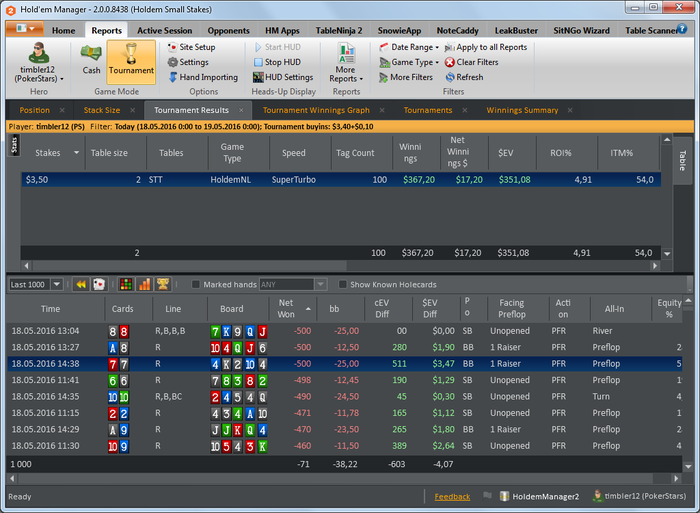Open the Marked hands ANY dropdown
Viewport: 700px width, 513px height.
321,284
